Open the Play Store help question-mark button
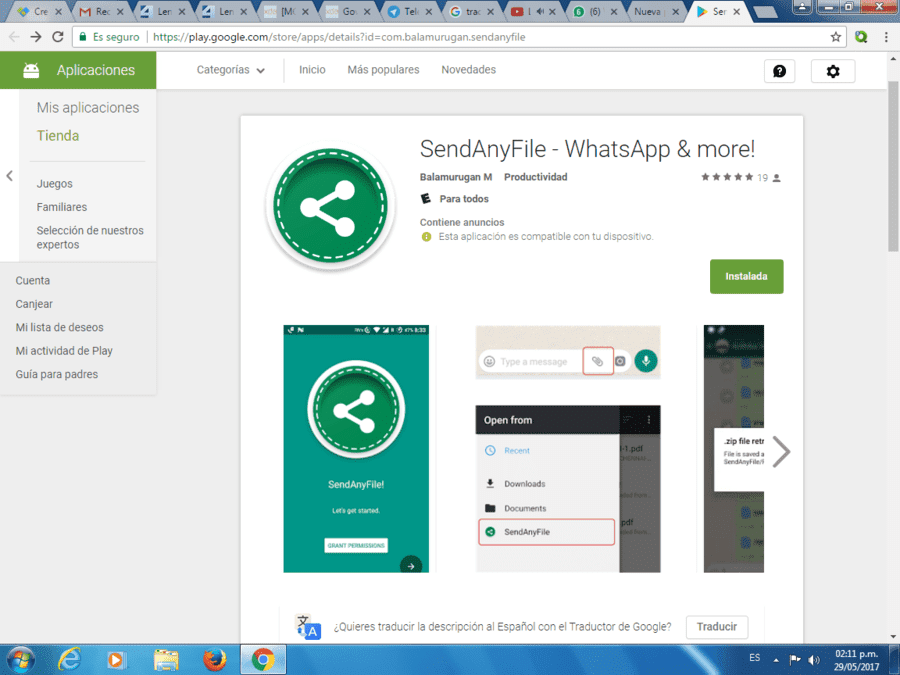 779,71
